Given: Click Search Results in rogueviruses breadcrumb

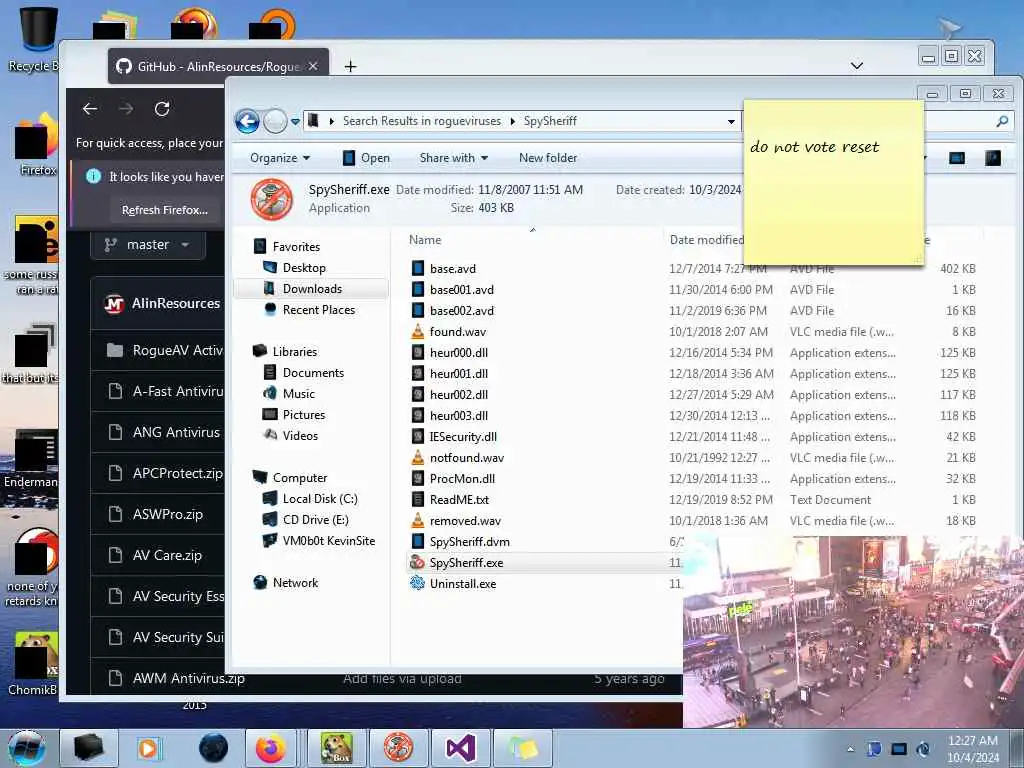Looking at the screenshot, I should (422, 121).
